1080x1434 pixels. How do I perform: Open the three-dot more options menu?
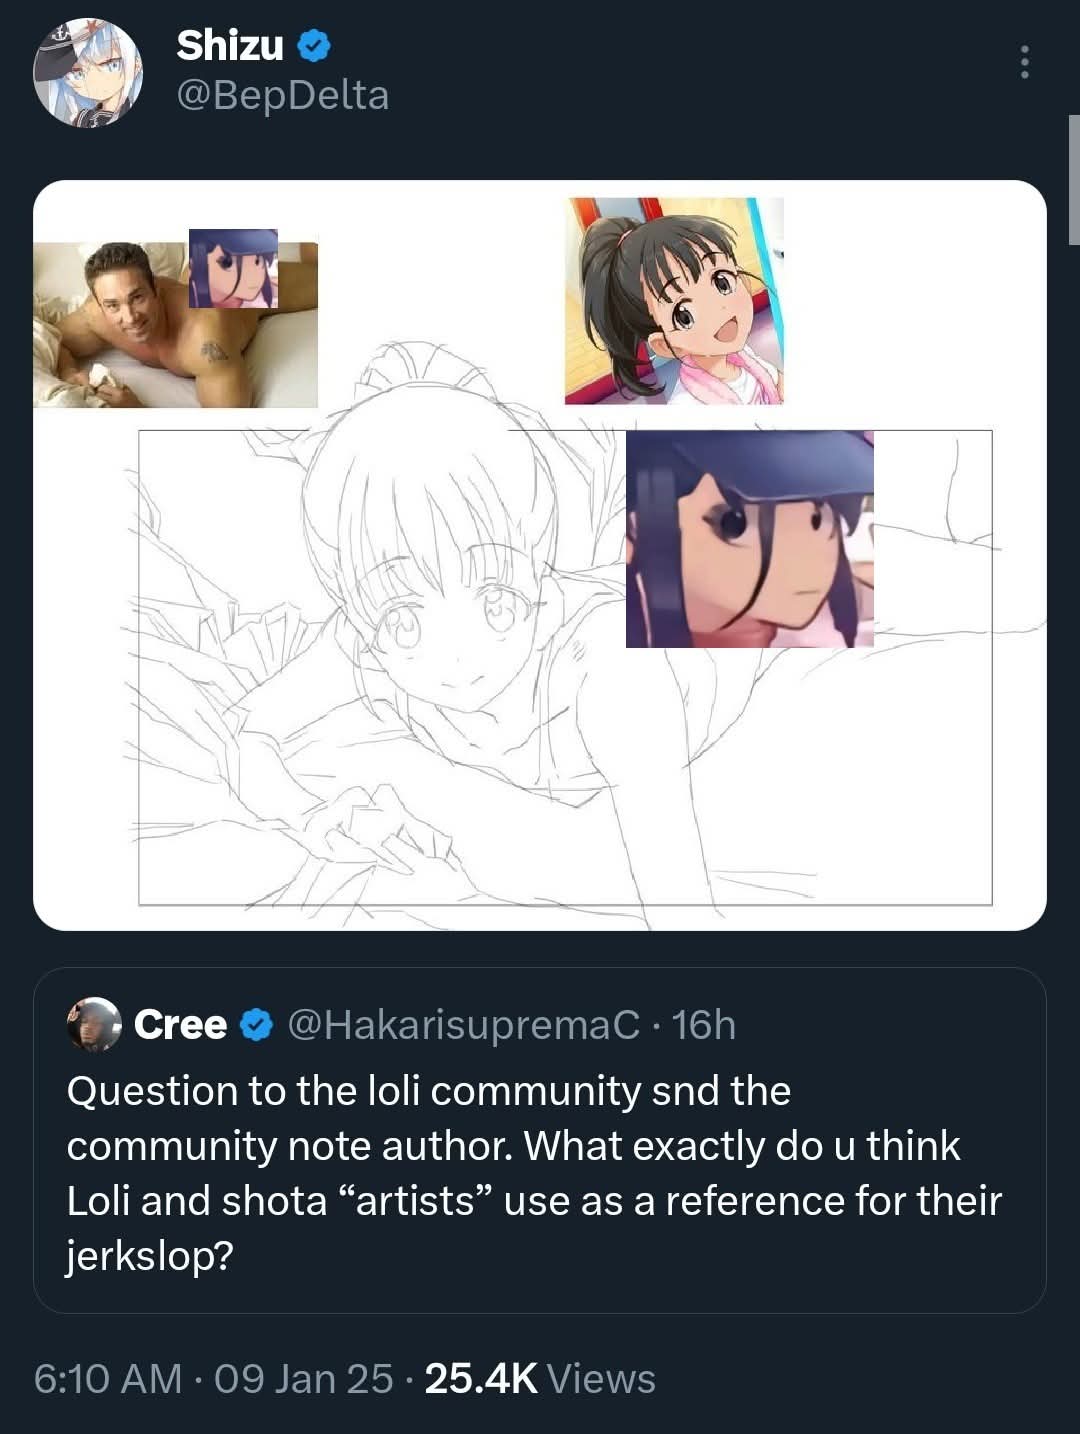[x=1024, y=62]
